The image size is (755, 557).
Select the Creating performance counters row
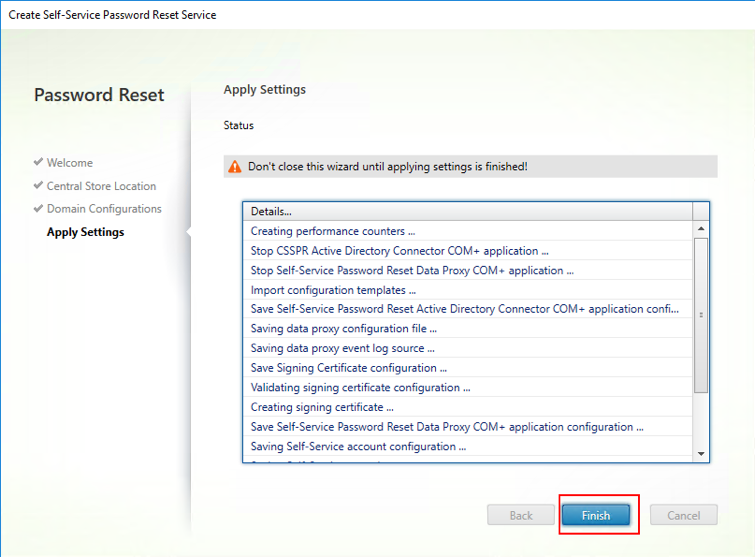click(x=333, y=231)
